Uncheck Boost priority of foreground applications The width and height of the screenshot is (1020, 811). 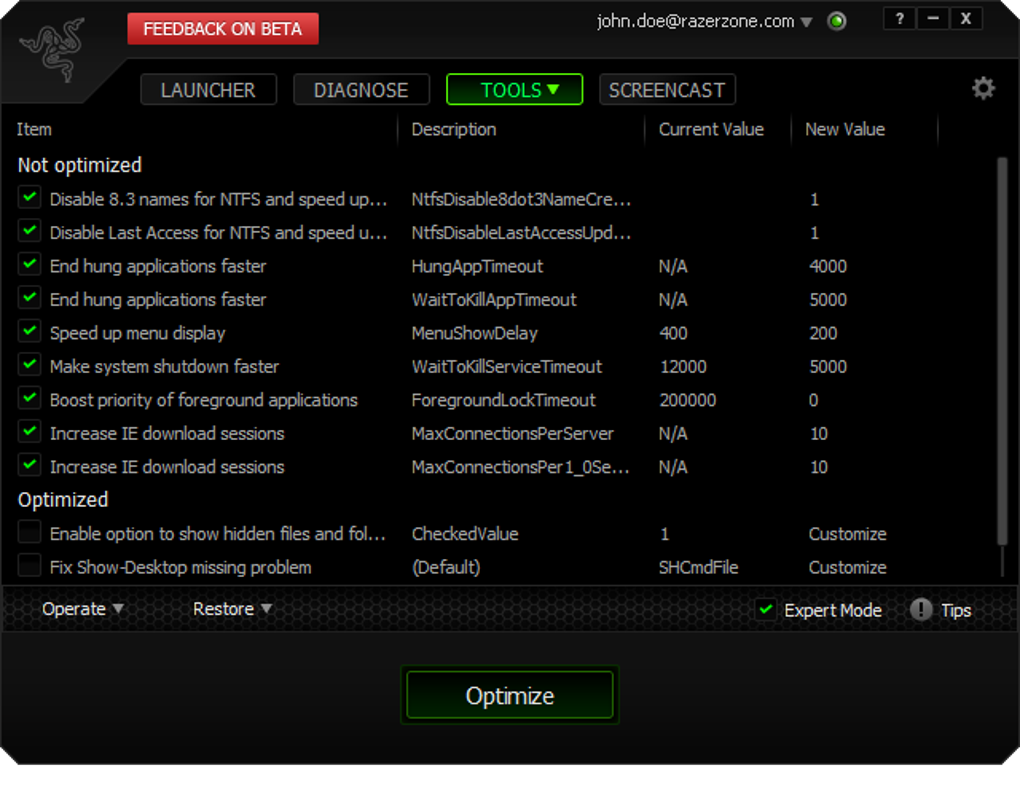tap(29, 397)
